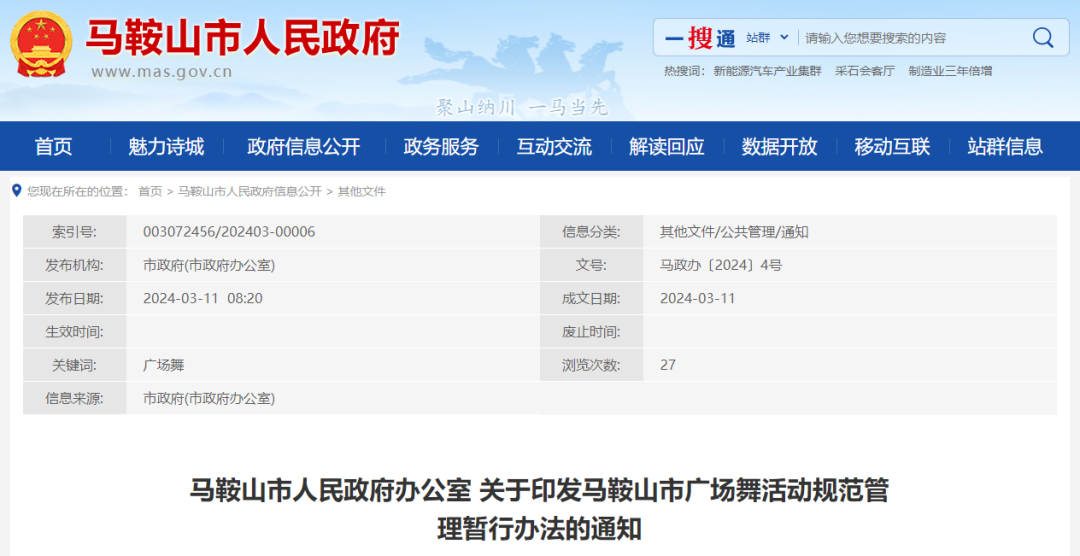The height and width of the screenshot is (556, 1080).
Task: Click the 索引号 label cell
Action: pos(74,232)
